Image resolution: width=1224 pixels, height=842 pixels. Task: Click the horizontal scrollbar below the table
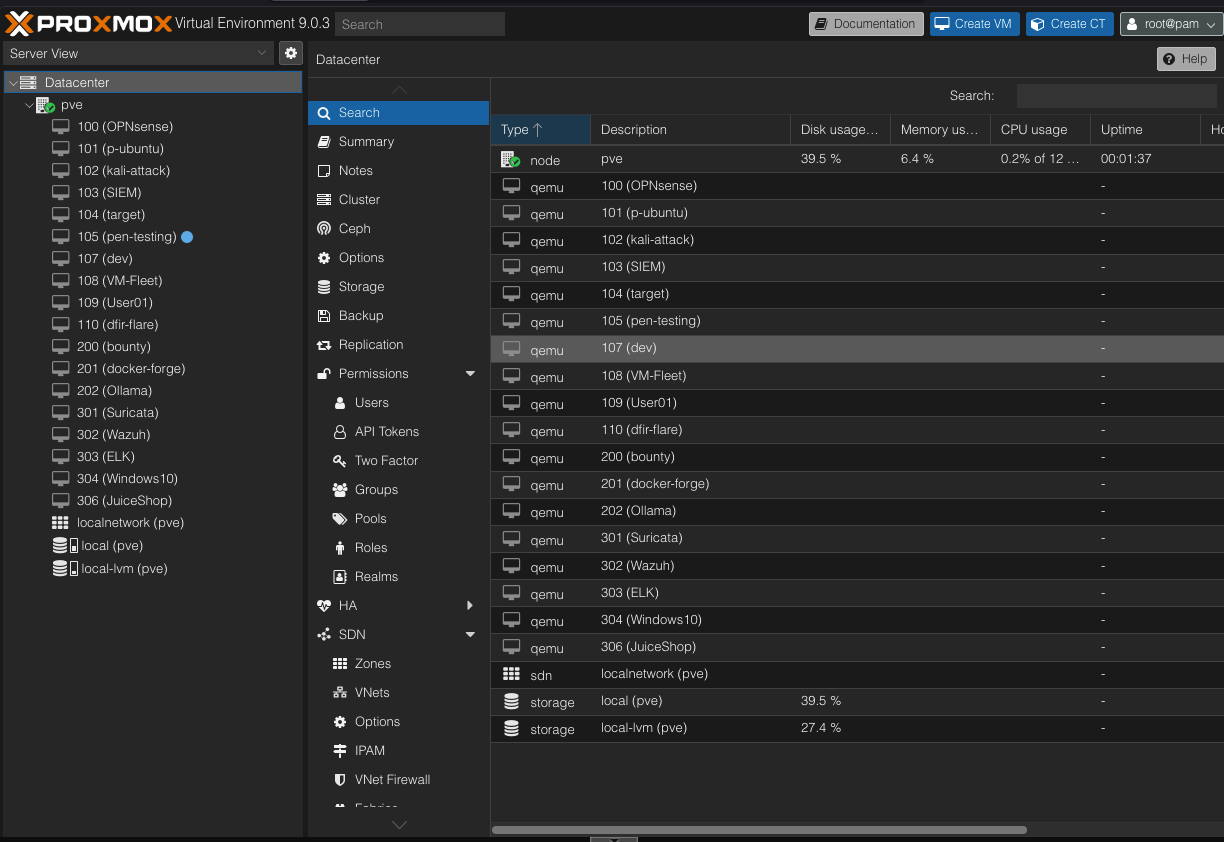[759, 829]
